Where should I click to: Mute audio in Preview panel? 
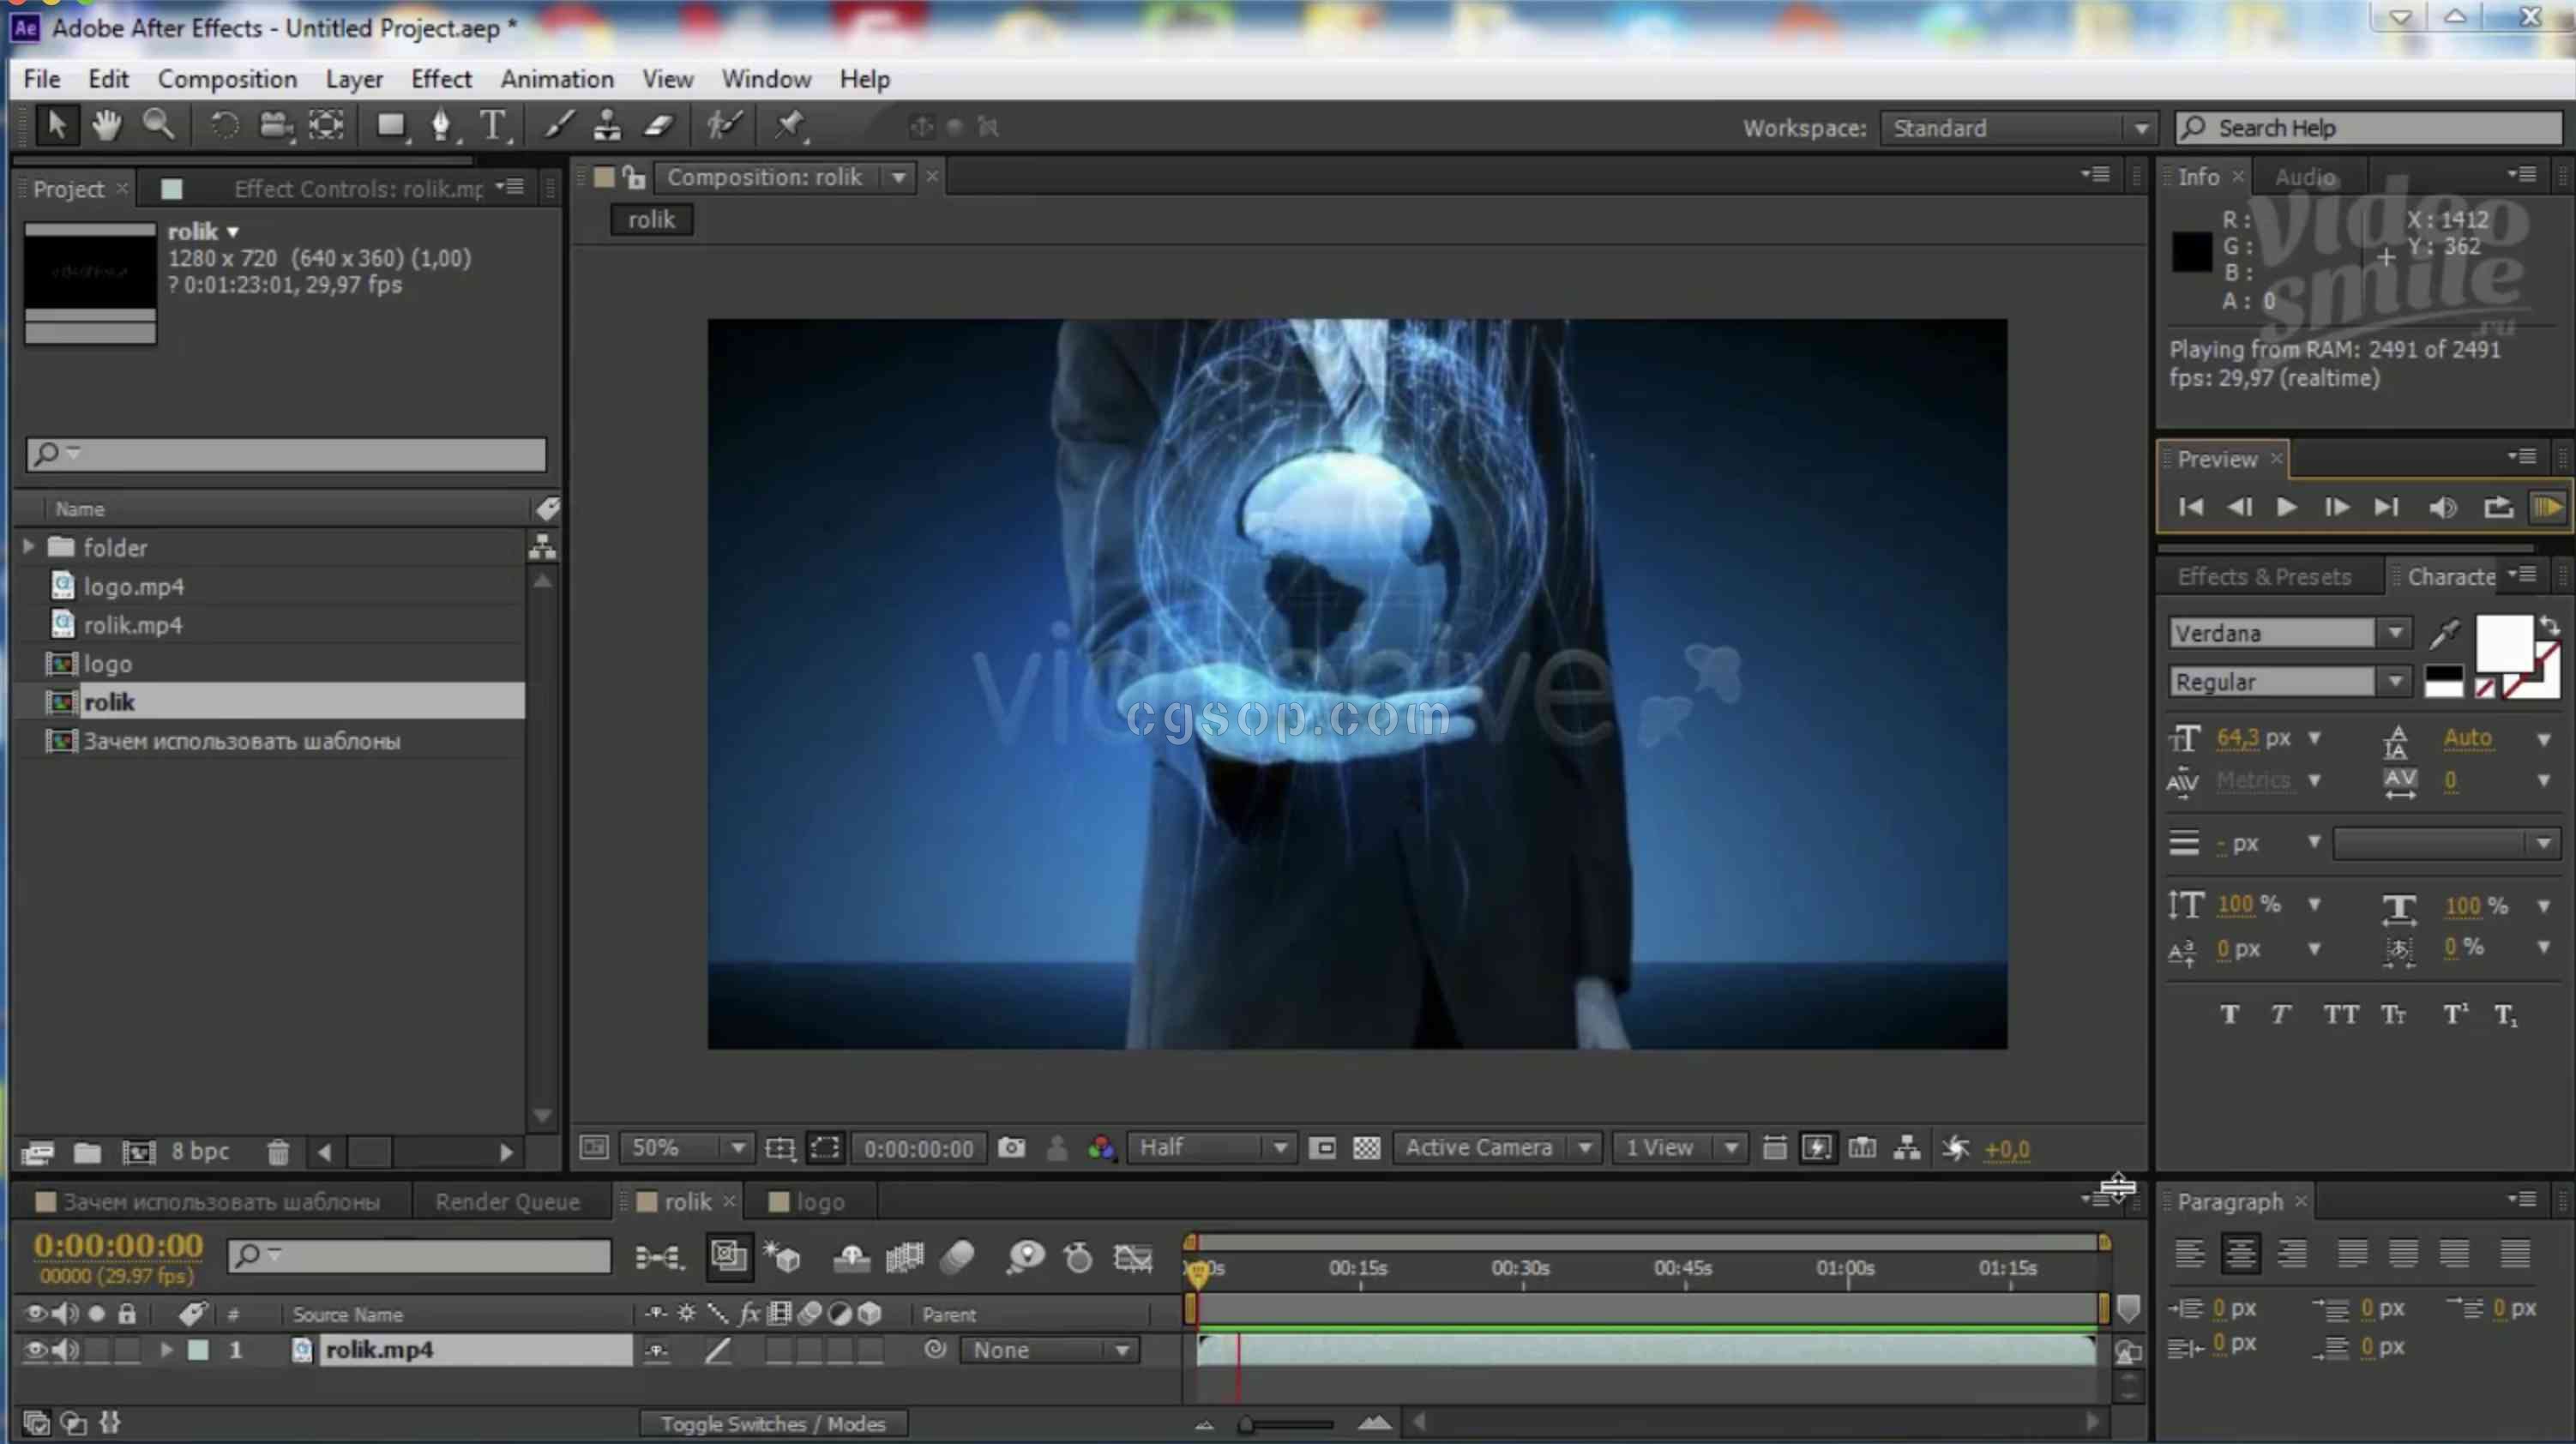2443,507
